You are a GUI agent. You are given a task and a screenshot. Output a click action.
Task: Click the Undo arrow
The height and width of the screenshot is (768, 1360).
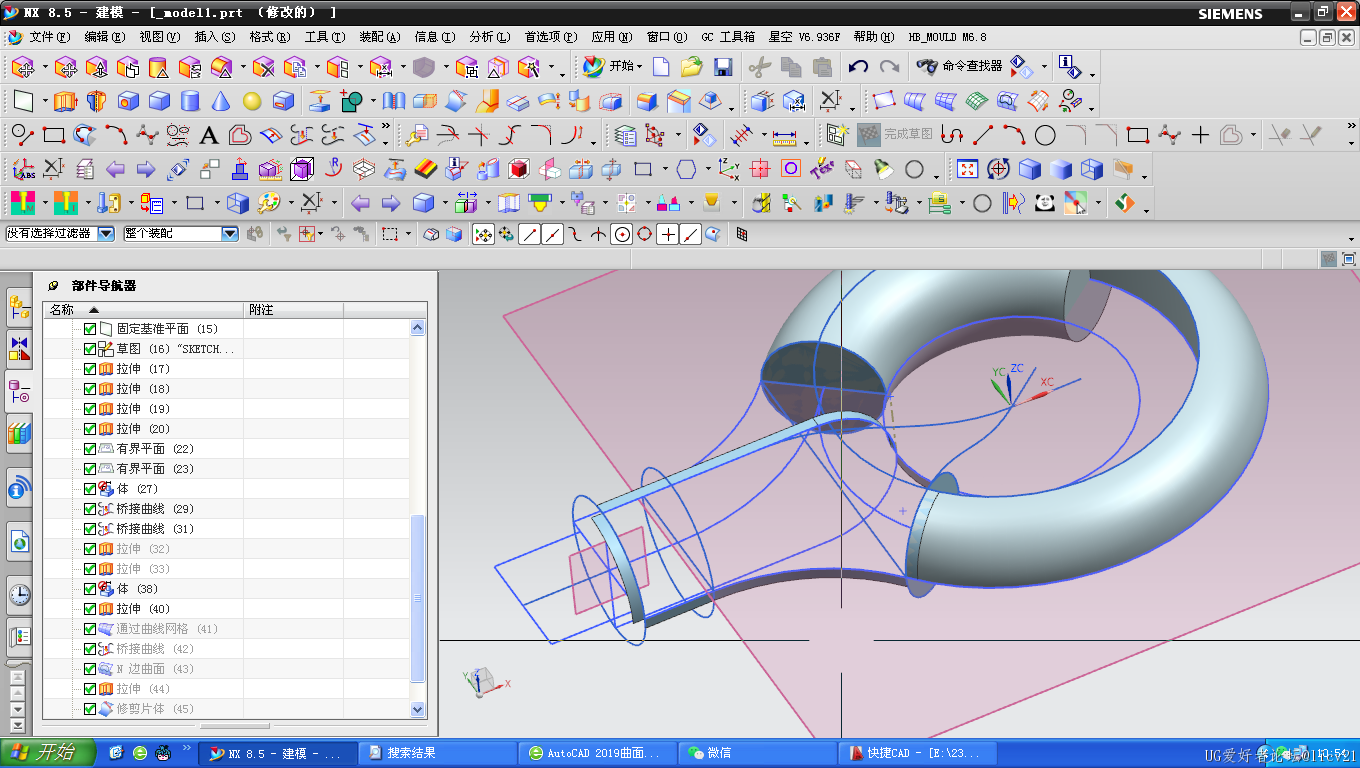(858, 67)
